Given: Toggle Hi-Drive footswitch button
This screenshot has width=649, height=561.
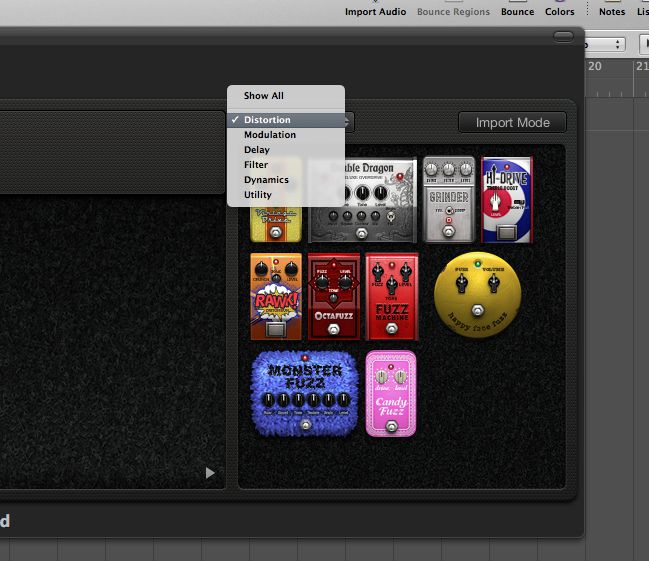Looking at the screenshot, I should [x=507, y=232].
